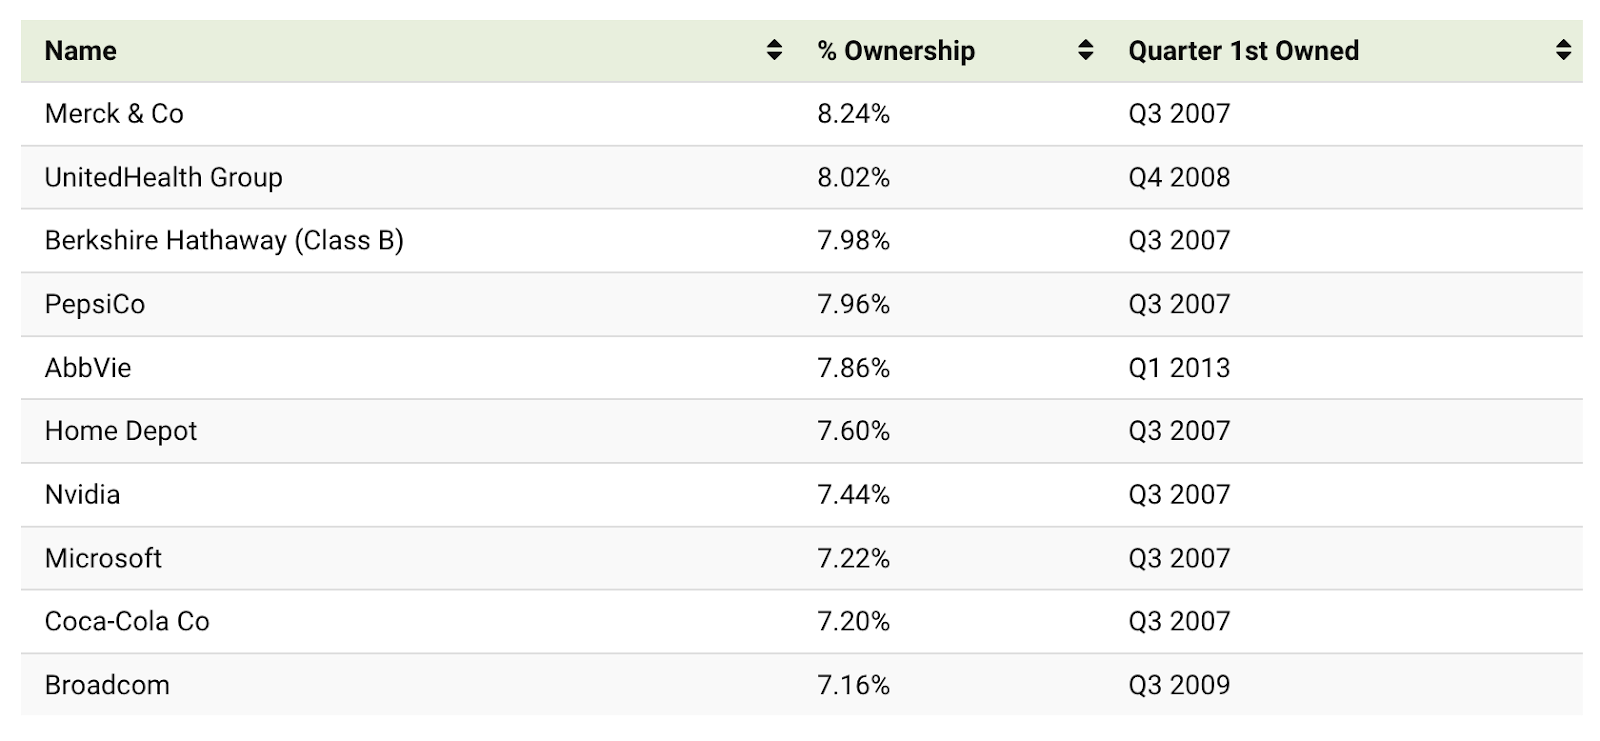This screenshot has height=741, width=1600.
Task: Click the 7.16% value for Broadcom
Action: pyautogui.click(x=853, y=685)
